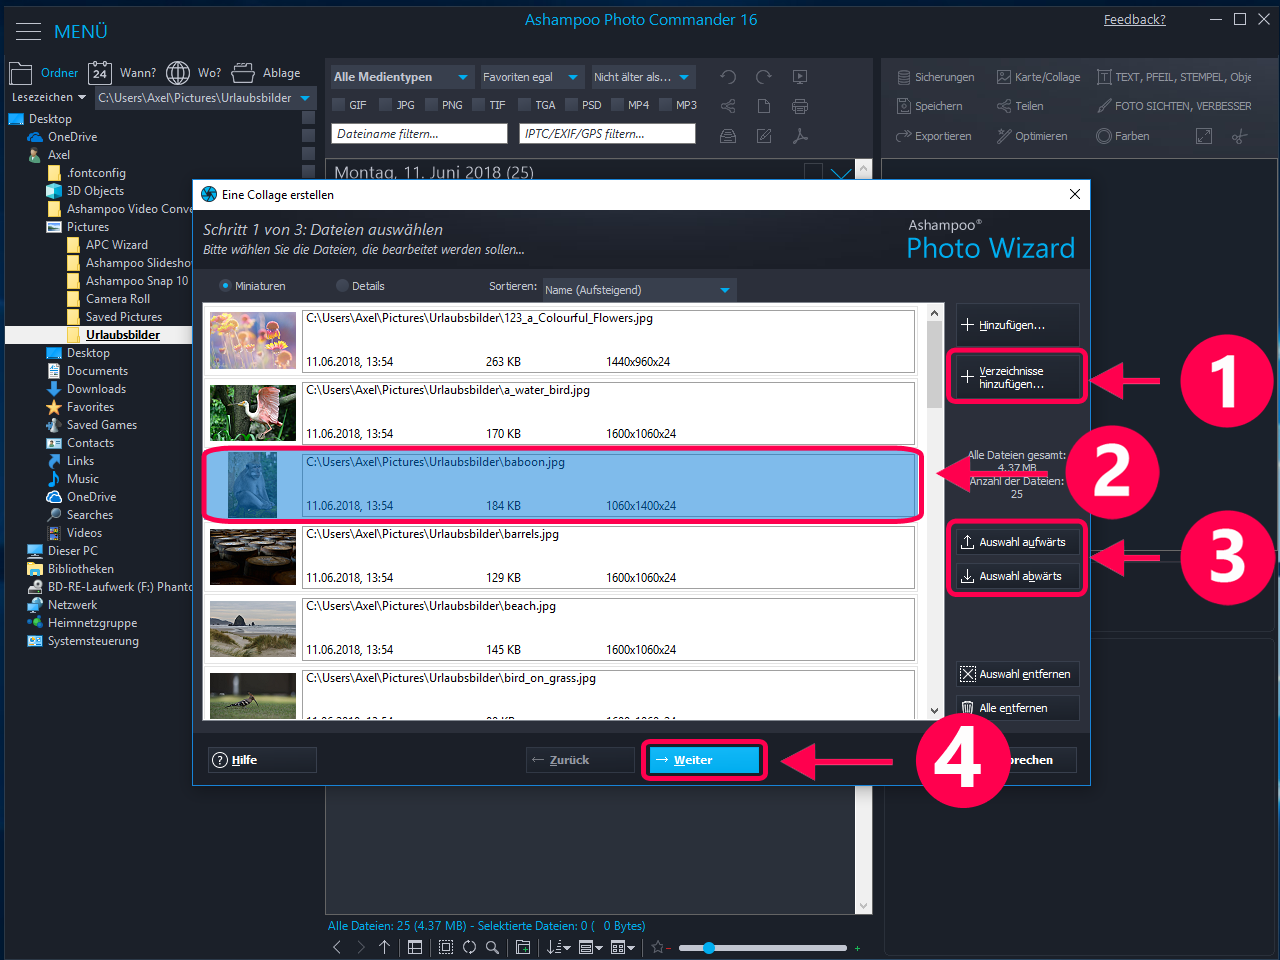Click the fullscreen expand arrows icon
The height and width of the screenshot is (960, 1280).
coord(1204,136)
